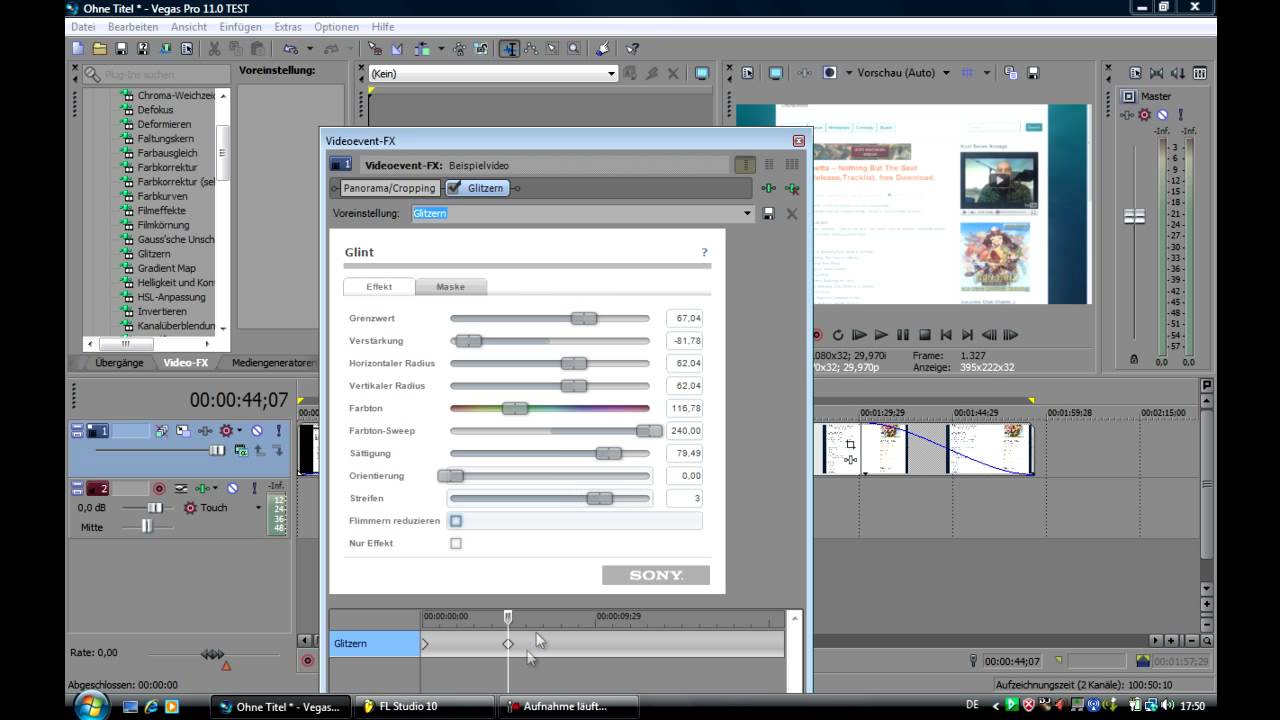Click the mixer dim output icon
1280x720 pixels.
(x=1179, y=73)
